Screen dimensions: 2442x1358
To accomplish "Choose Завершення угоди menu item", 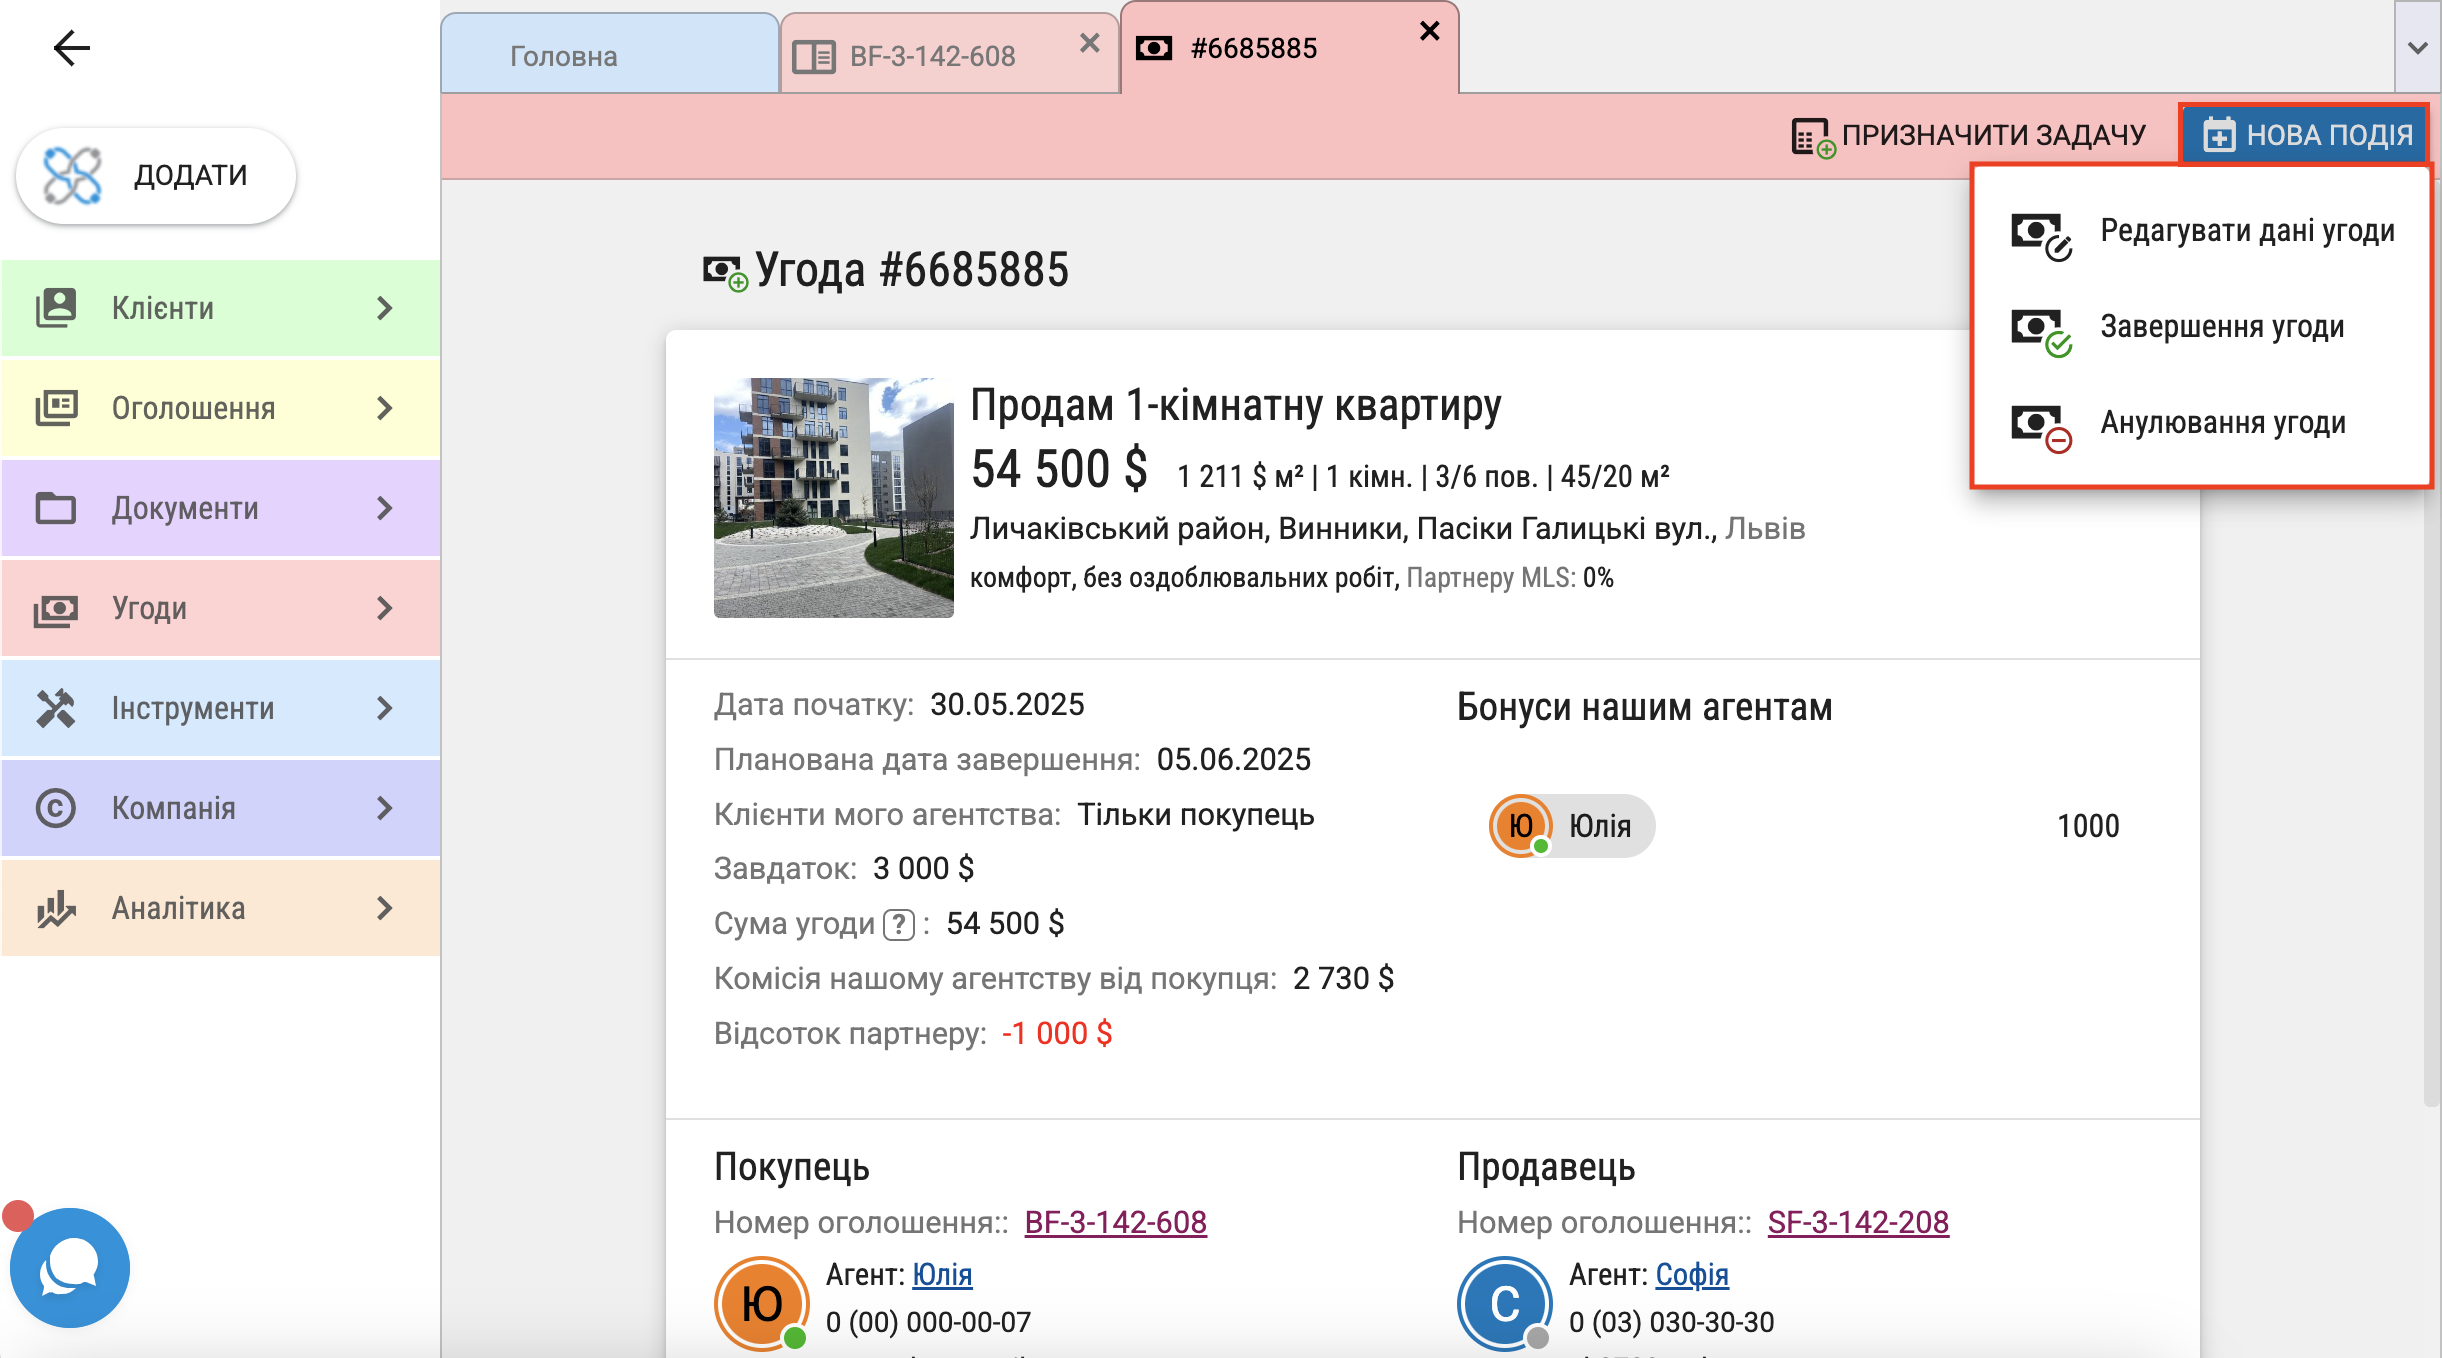I will [x=2202, y=328].
